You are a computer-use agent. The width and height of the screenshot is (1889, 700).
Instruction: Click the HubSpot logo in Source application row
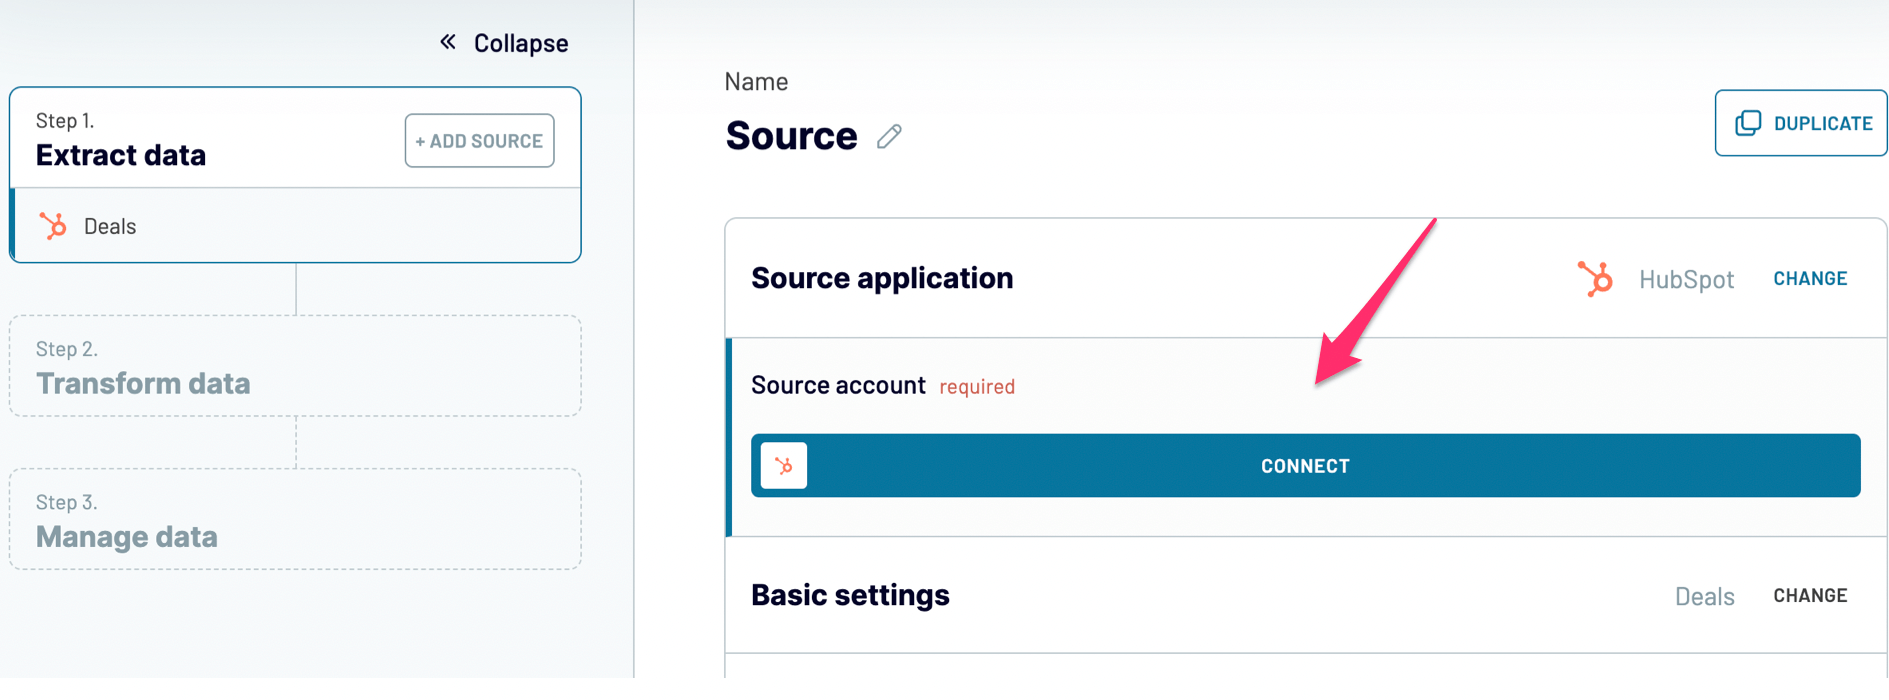click(x=1595, y=278)
